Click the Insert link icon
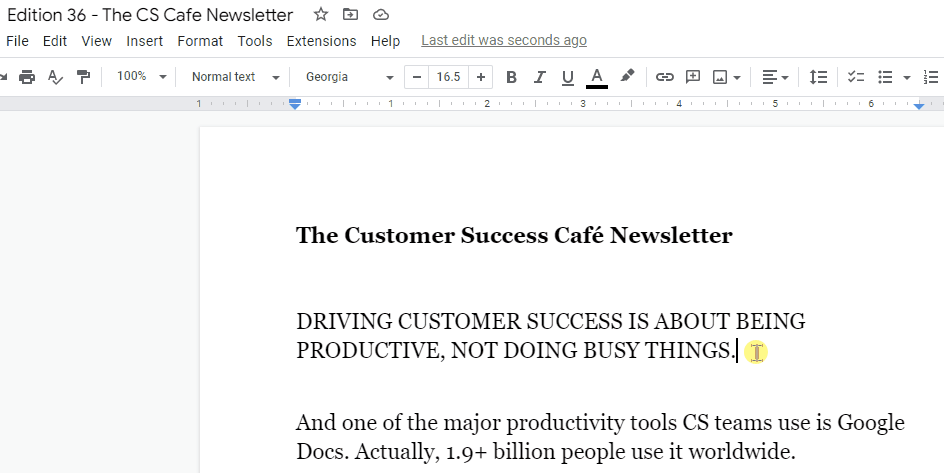944x473 pixels. (x=664, y=77)
